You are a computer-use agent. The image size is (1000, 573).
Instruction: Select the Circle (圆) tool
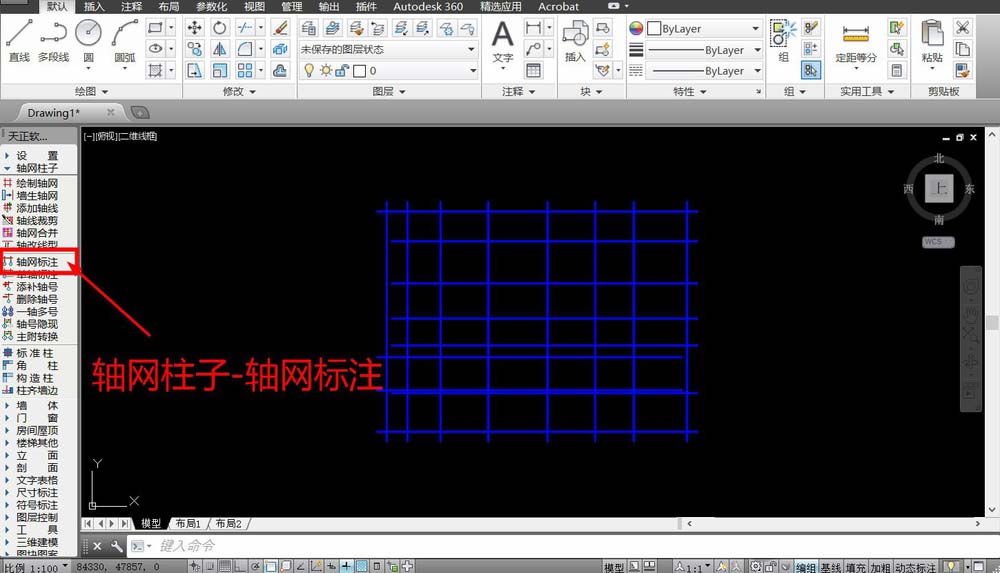click(x=89, y=39)
